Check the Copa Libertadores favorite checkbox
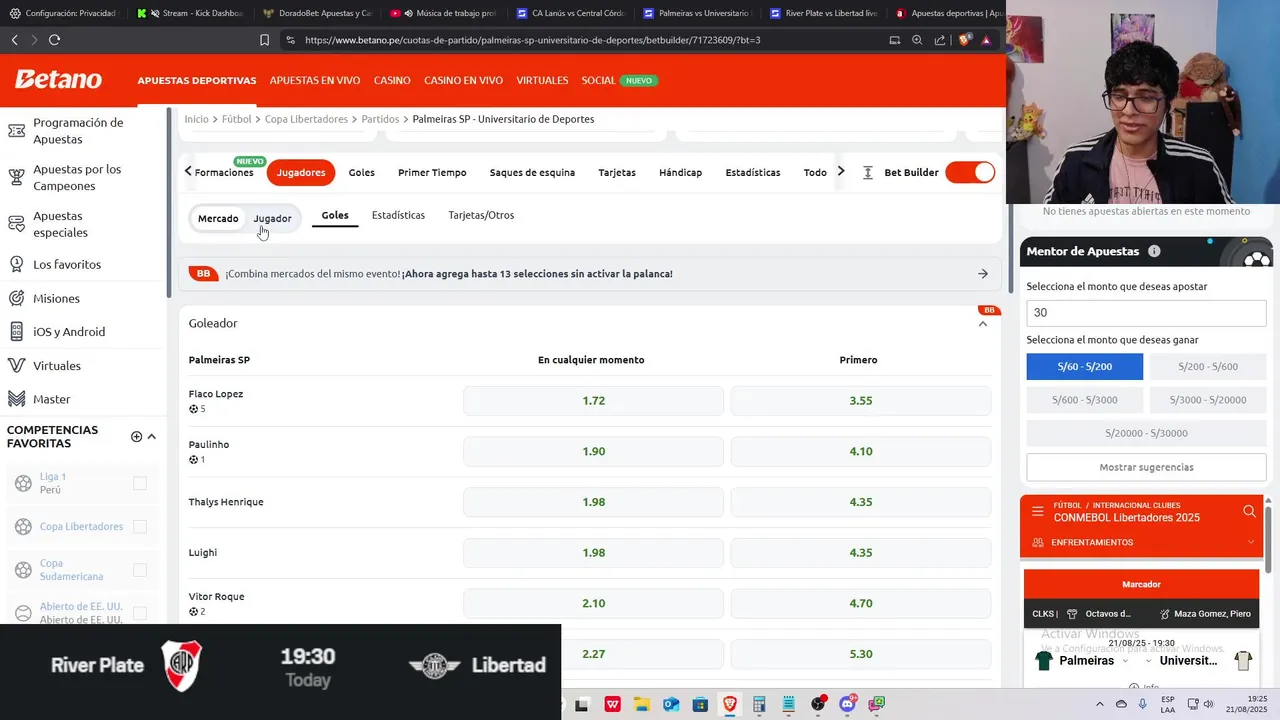The image size is (1280, 720). [x=140, y=526]
